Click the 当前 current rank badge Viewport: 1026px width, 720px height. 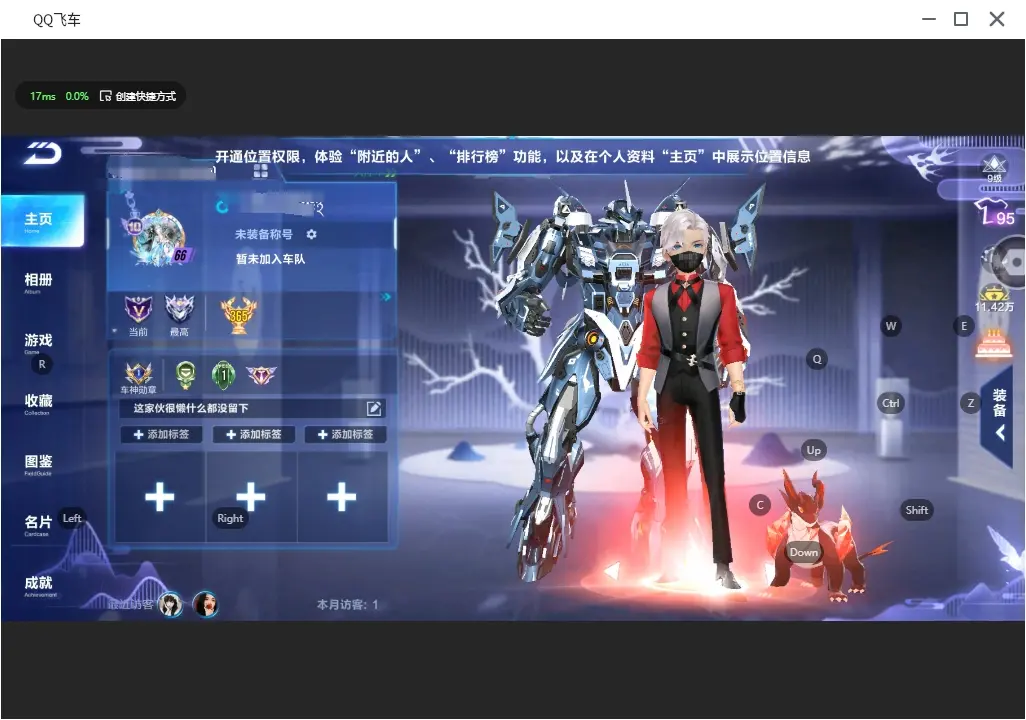pos(138,314)
